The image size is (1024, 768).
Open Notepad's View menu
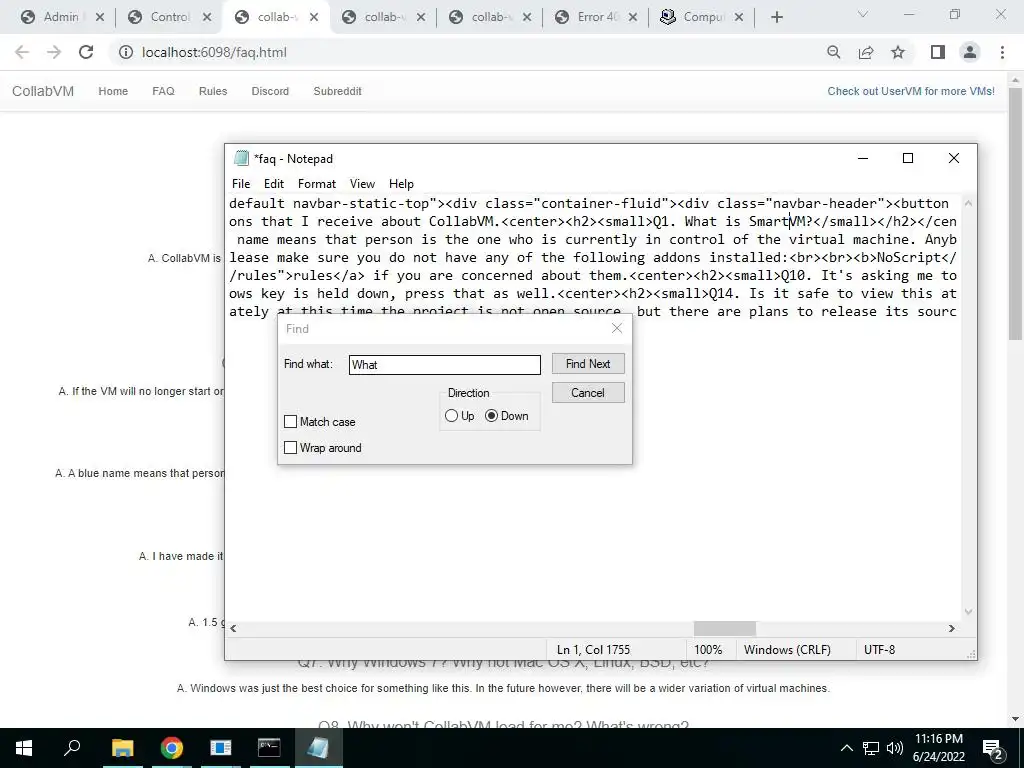tap(362, 184)
